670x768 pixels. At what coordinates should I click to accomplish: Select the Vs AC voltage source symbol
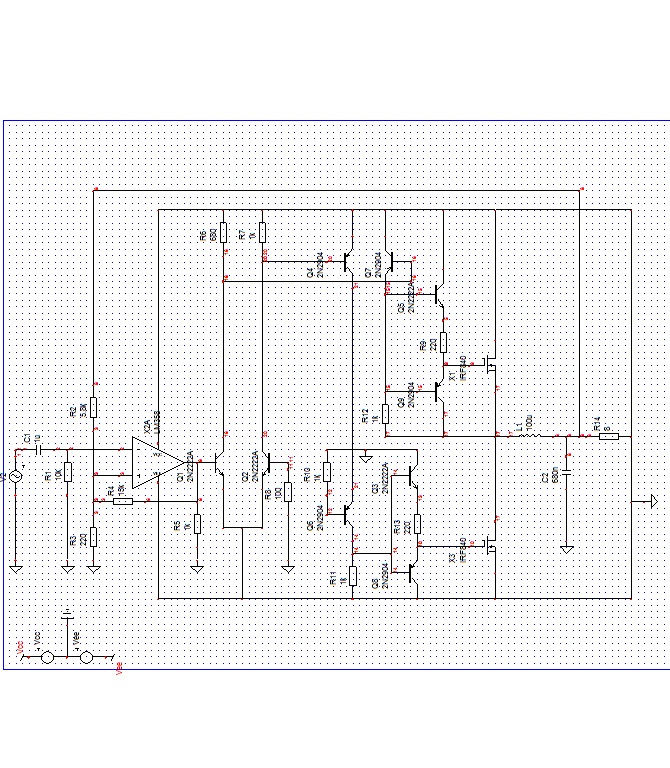click(16, 476)
